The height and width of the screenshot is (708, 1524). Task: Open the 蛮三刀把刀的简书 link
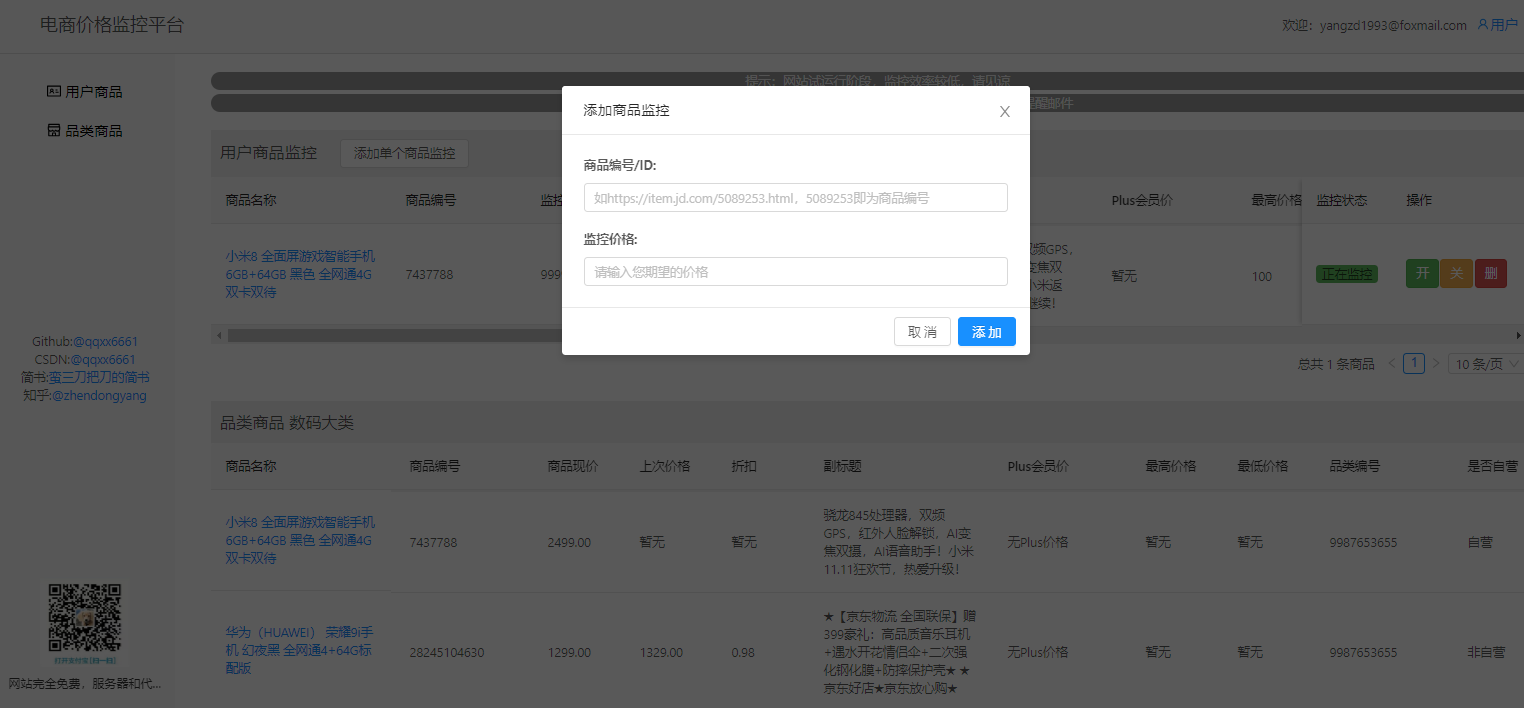tap(99, 378)
